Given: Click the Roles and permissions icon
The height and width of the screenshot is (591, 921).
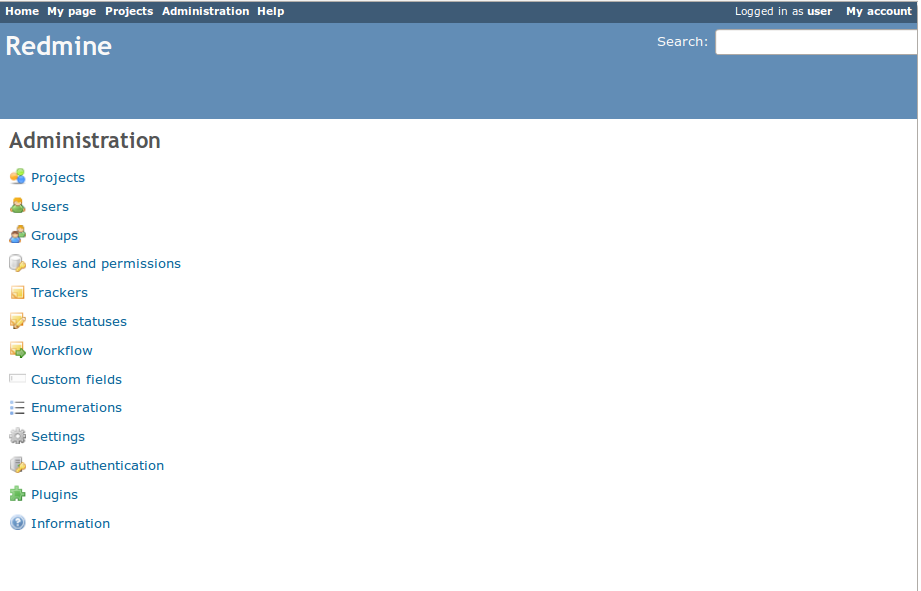Looking at the screenshot, I should 17,264.
